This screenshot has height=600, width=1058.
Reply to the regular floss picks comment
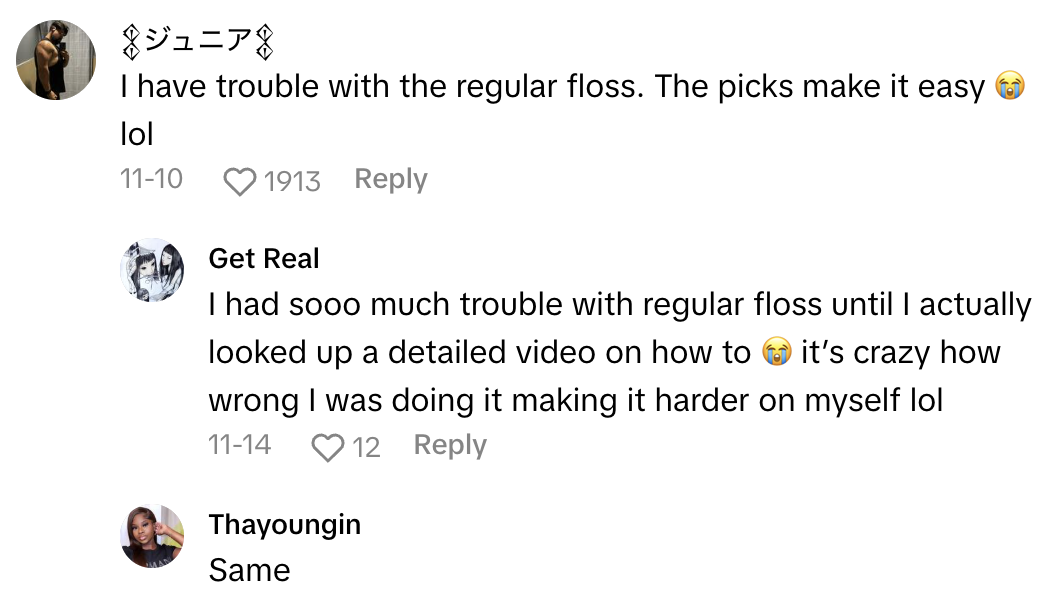[390, 180]
